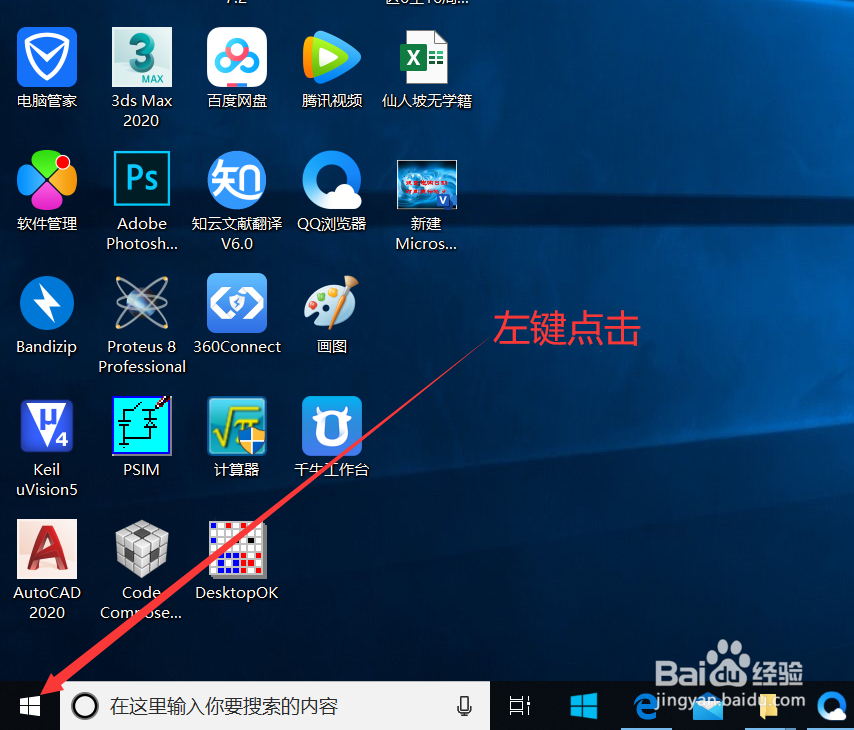Viewport: 854px width, 730px height.
Task: Launch 3ds Max 2020 from desktop
Action: click(142, 57)
